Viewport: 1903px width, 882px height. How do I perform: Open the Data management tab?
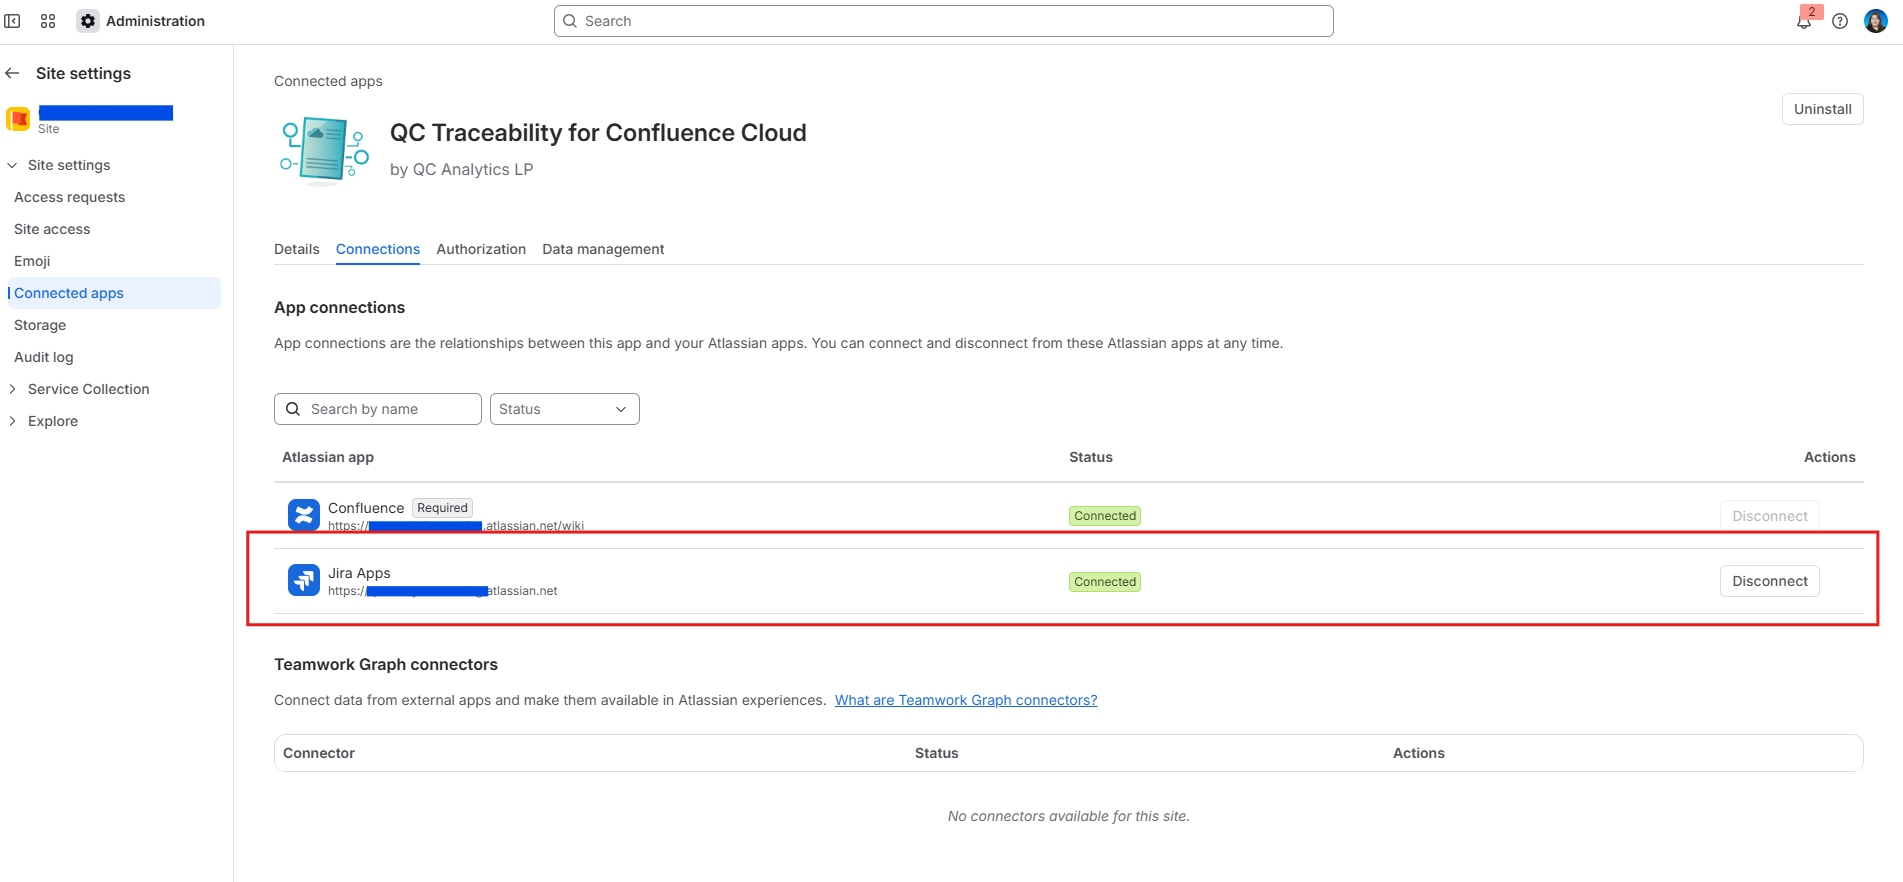pyautogui.click(x=603, y=249)
